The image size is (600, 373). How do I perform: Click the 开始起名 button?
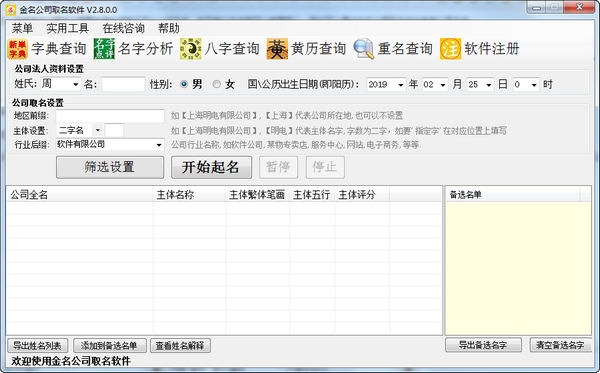tap(211, 167)
